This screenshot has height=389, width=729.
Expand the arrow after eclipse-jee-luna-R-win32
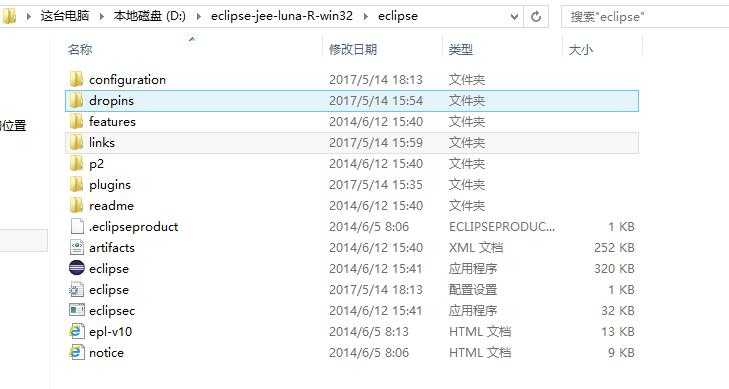pyautogui.click(x=365, y=16)
